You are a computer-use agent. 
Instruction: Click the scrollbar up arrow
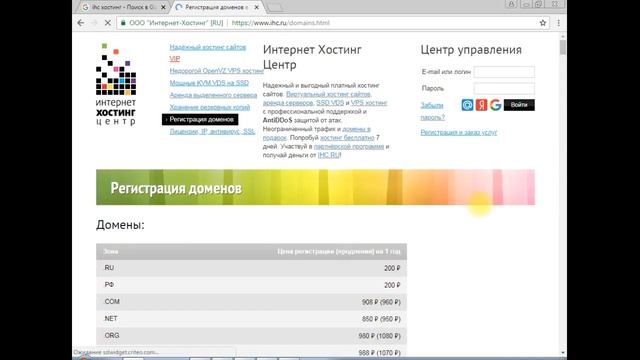563,36
